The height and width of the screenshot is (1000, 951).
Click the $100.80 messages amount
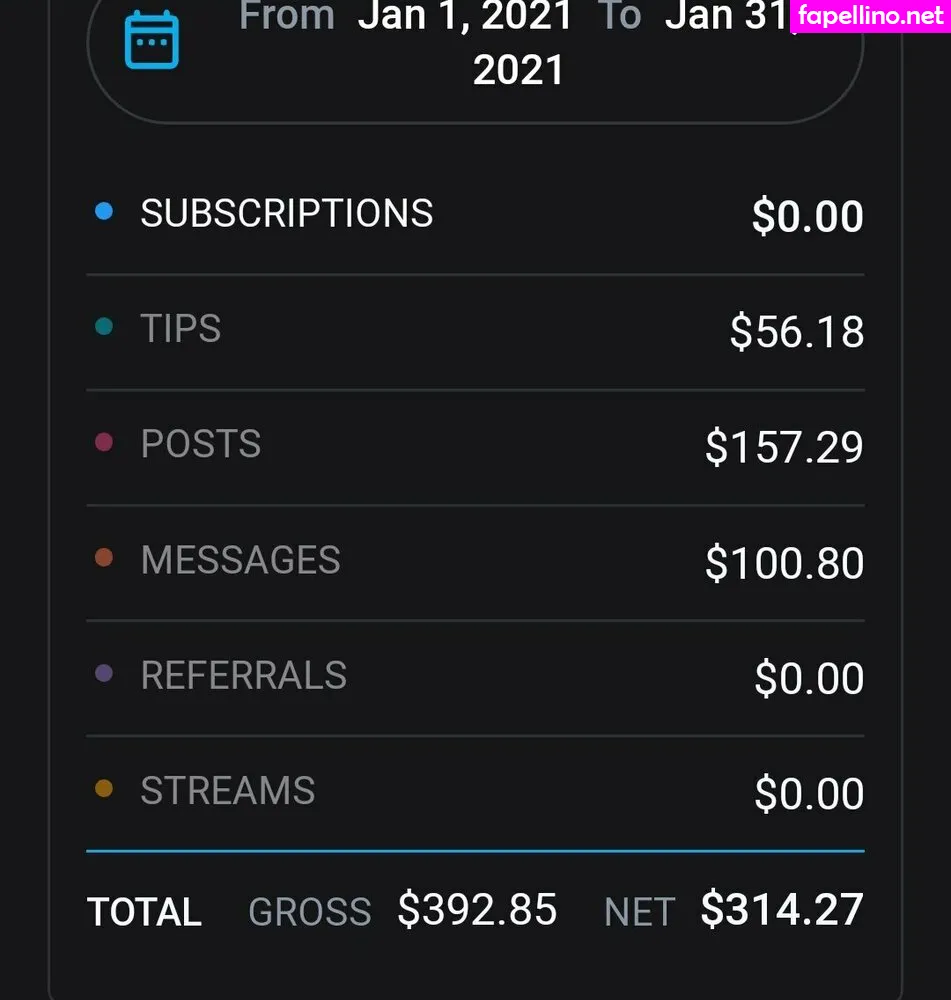coord(784,563)
